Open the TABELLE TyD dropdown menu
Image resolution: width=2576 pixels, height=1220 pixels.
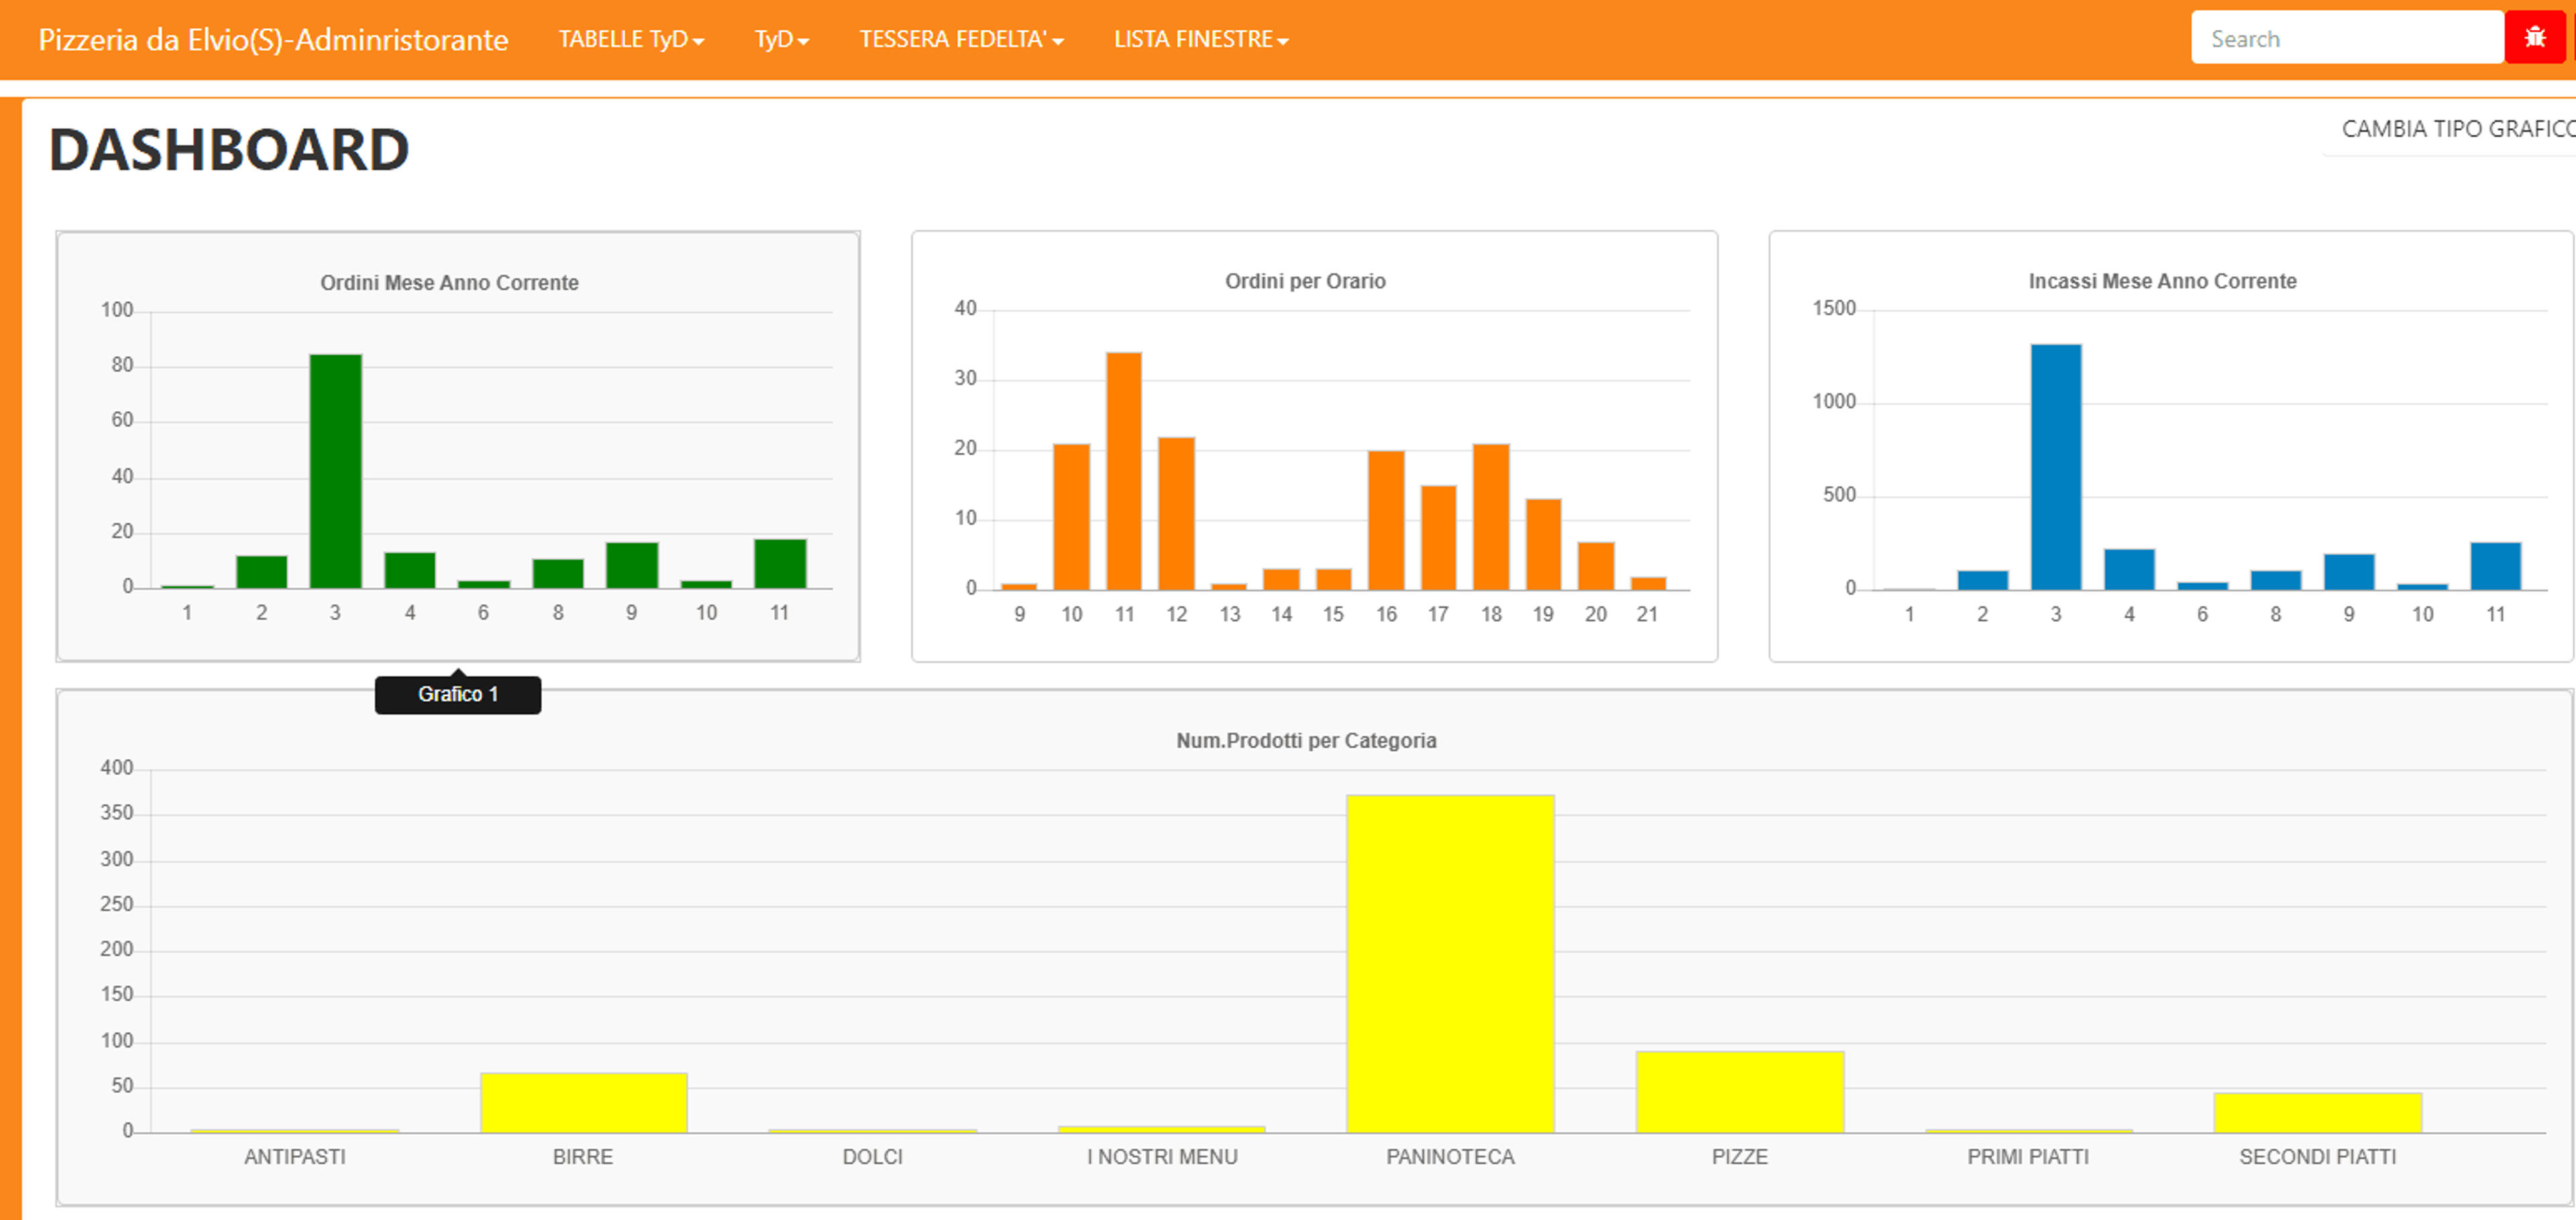[631, 39]
